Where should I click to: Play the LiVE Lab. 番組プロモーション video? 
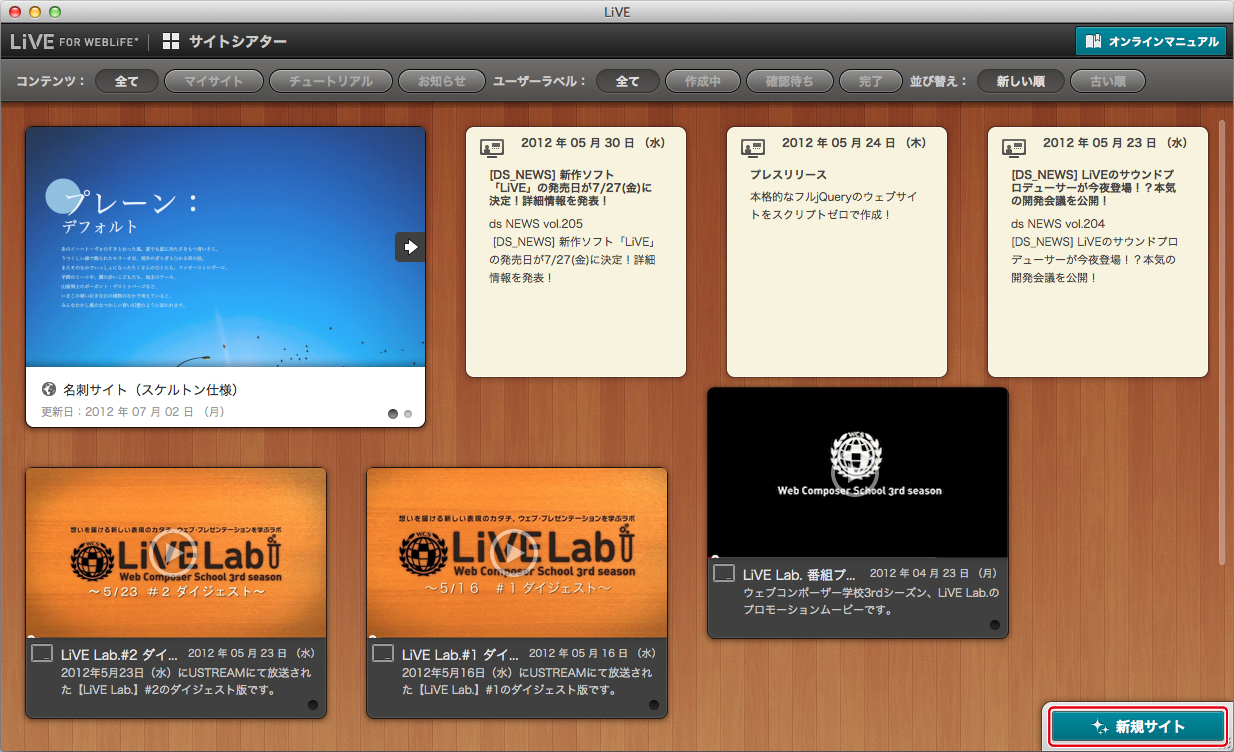pyautogui.click(x=855, y=472)
